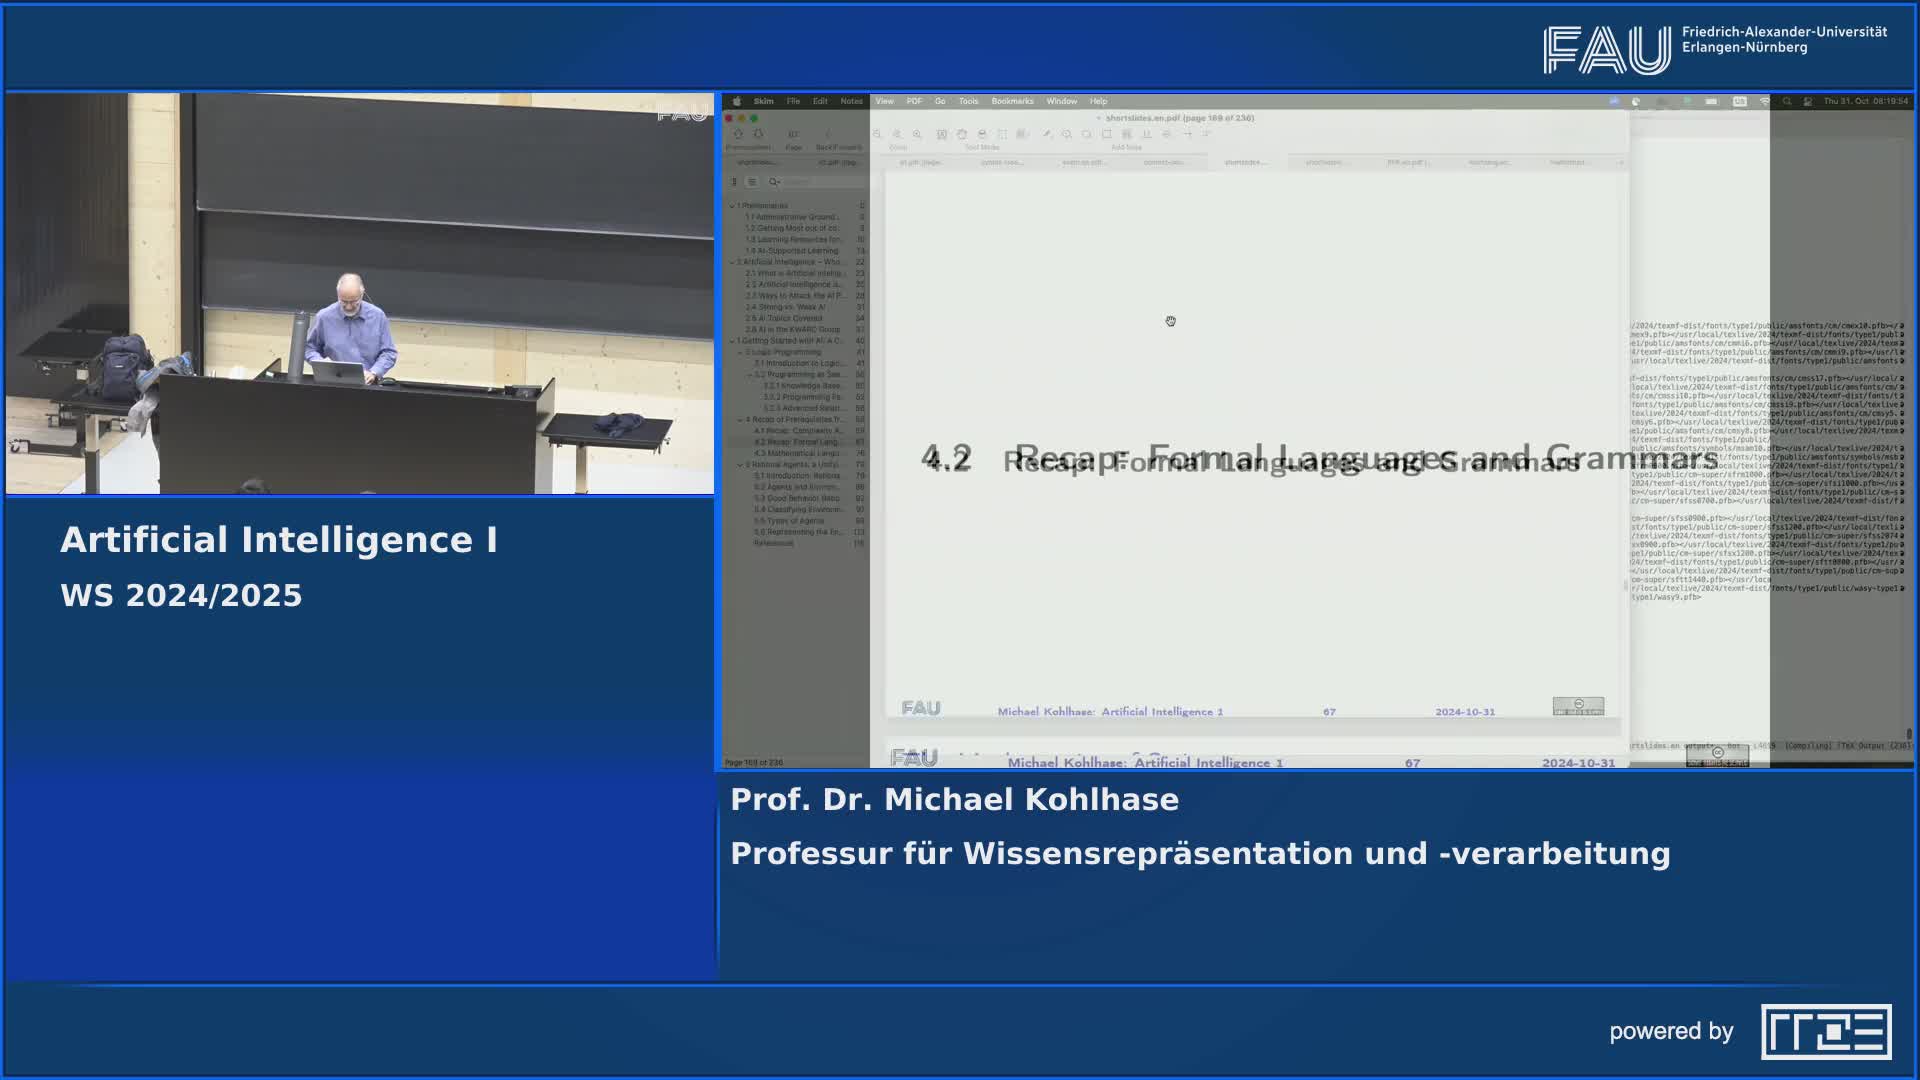Image resolution: width=1920 pixels, height=1080 pixels.
Task: Click the 'Page 169 of 236' indicator
Action: (x=758, y=761)
